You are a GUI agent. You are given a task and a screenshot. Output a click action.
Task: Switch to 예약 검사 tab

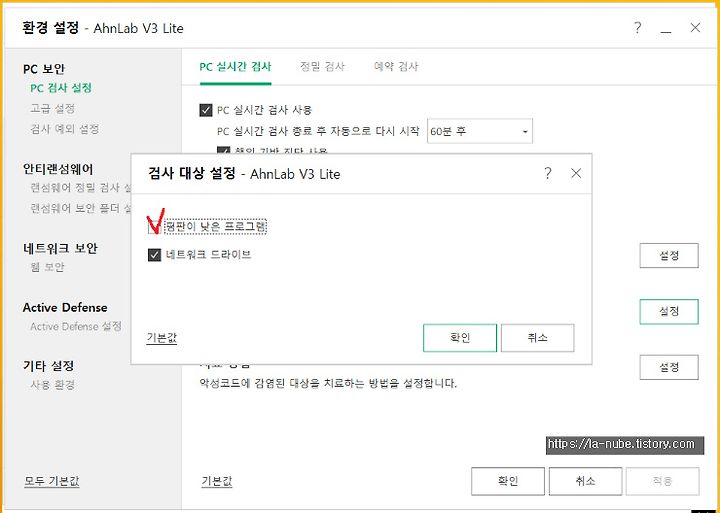point(396,67)
